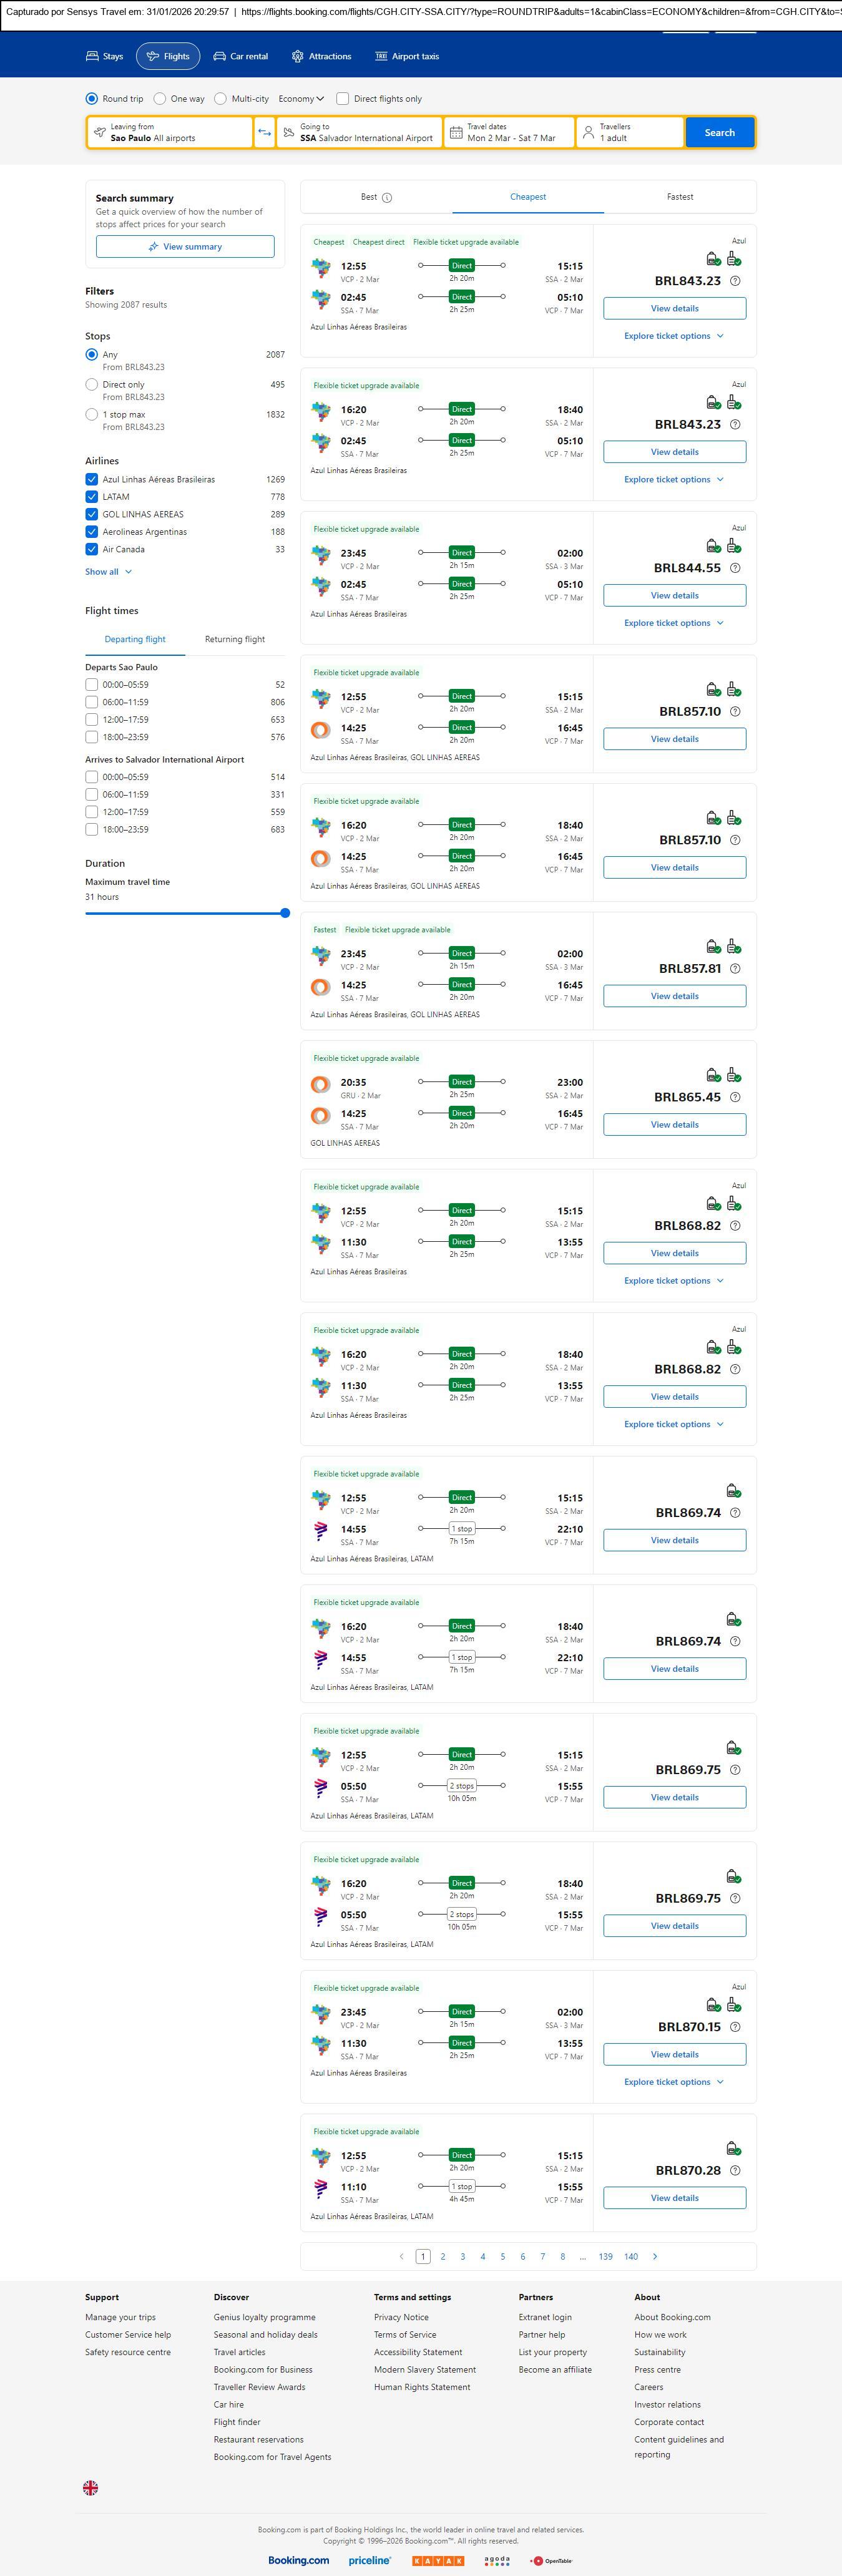Viewport: 842px width, 2576px height.
Task: Click the Attractions icon in top navigation
Action: click(297, 57)
